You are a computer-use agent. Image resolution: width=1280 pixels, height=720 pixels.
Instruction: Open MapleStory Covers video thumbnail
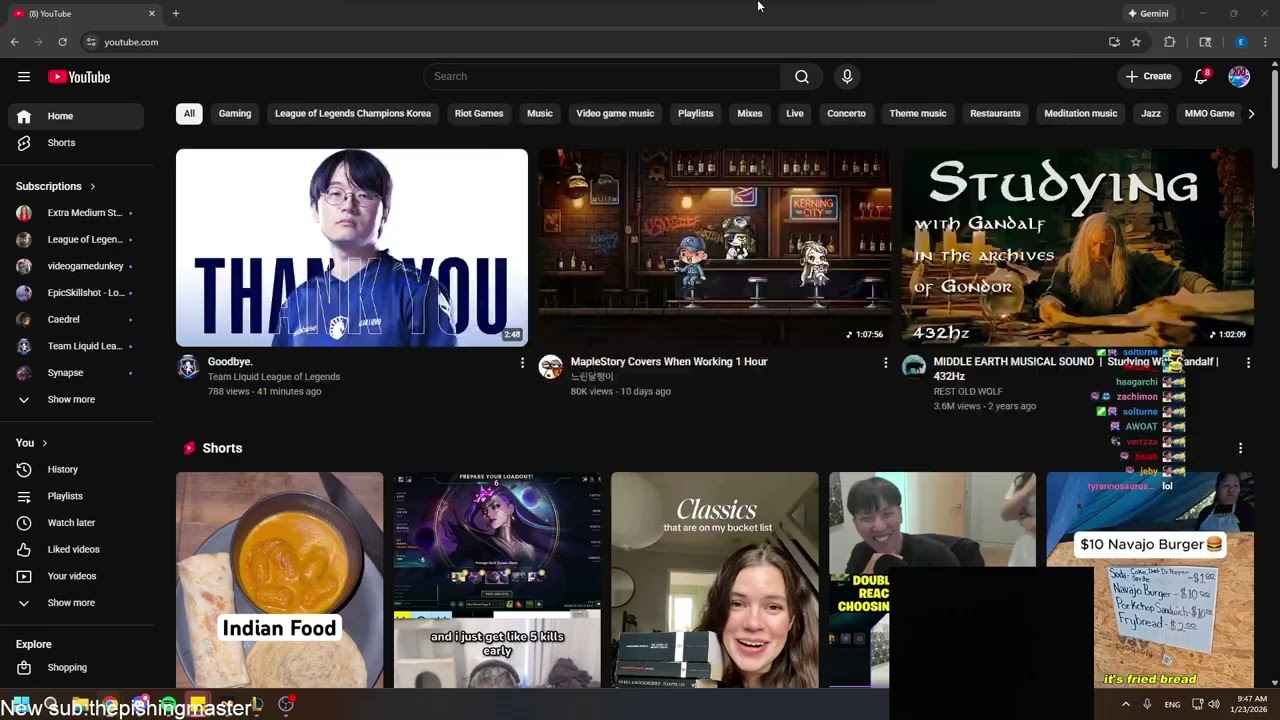coord(715,248)
